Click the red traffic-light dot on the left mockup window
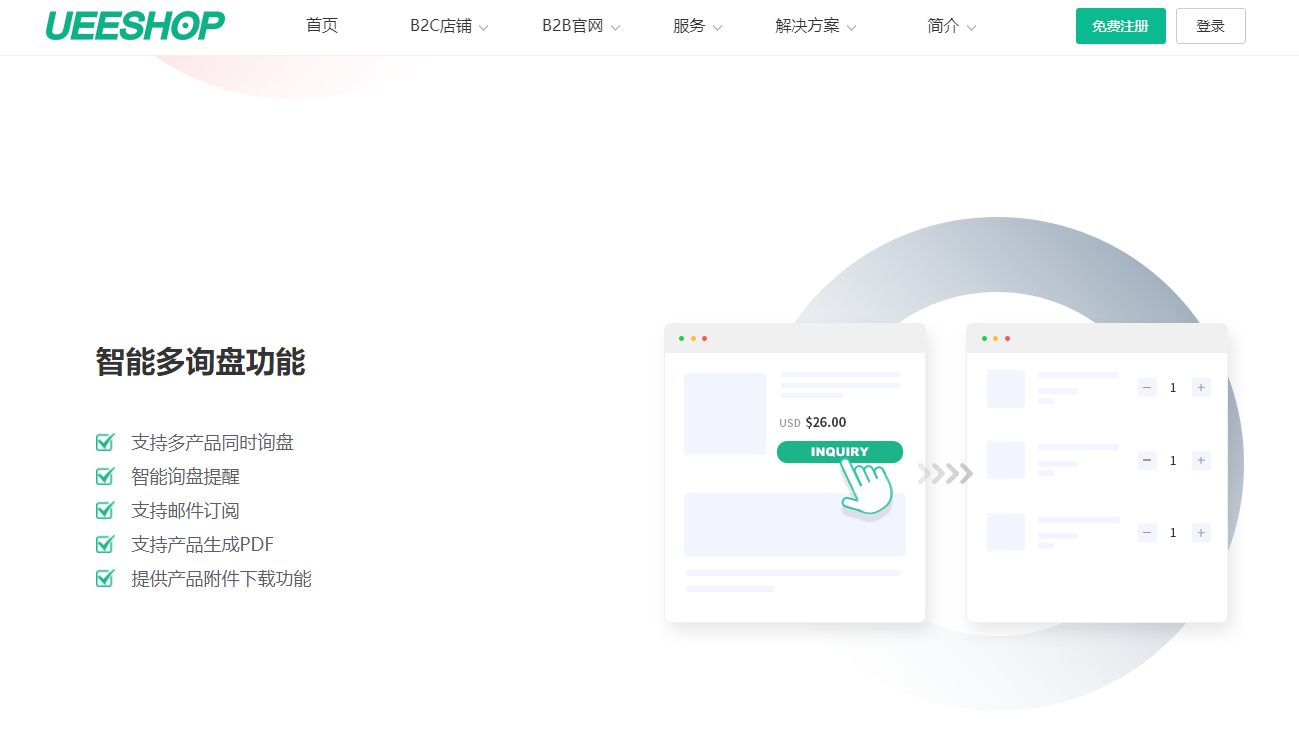 (705, 339)
